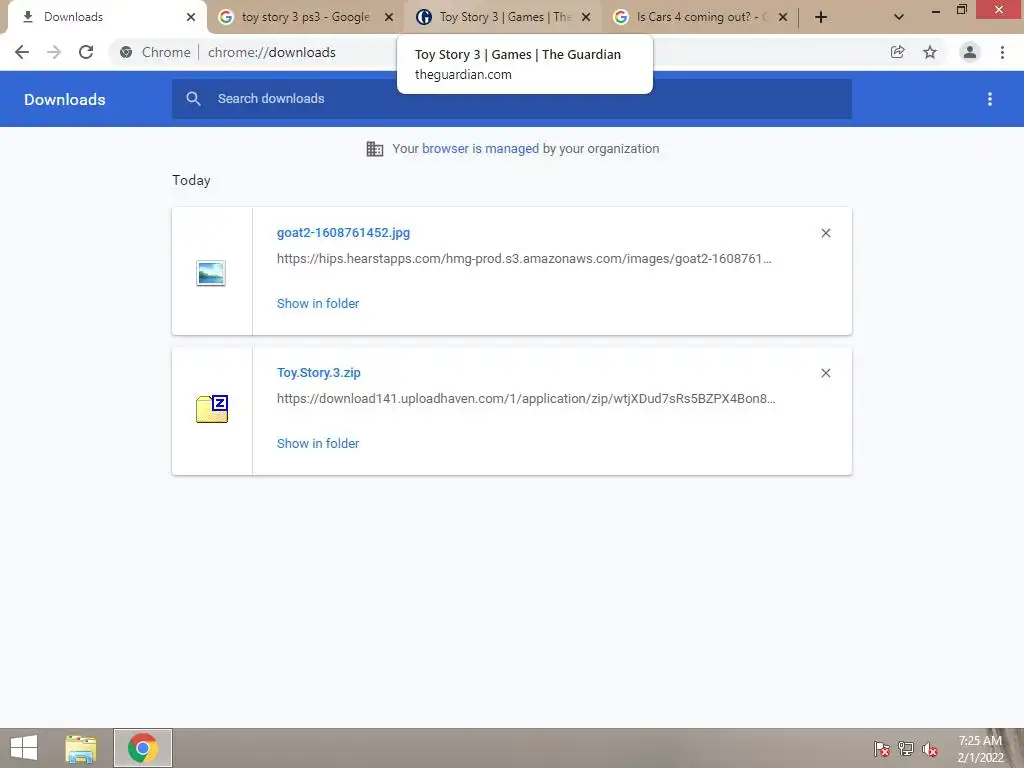This screenshot has height=768, width=1024.
Task: Open the browser is managed link
Action: pyautogui.click(x=481, y=148)
